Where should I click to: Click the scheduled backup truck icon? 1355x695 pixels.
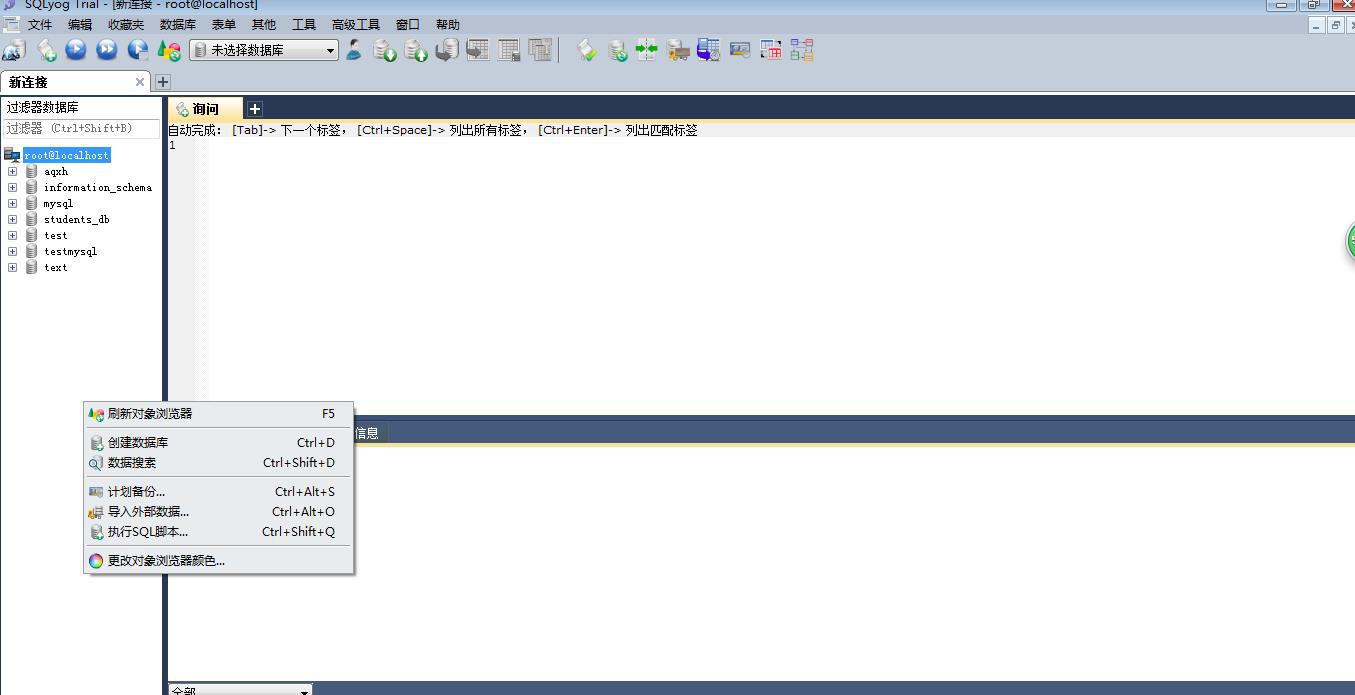678,50
